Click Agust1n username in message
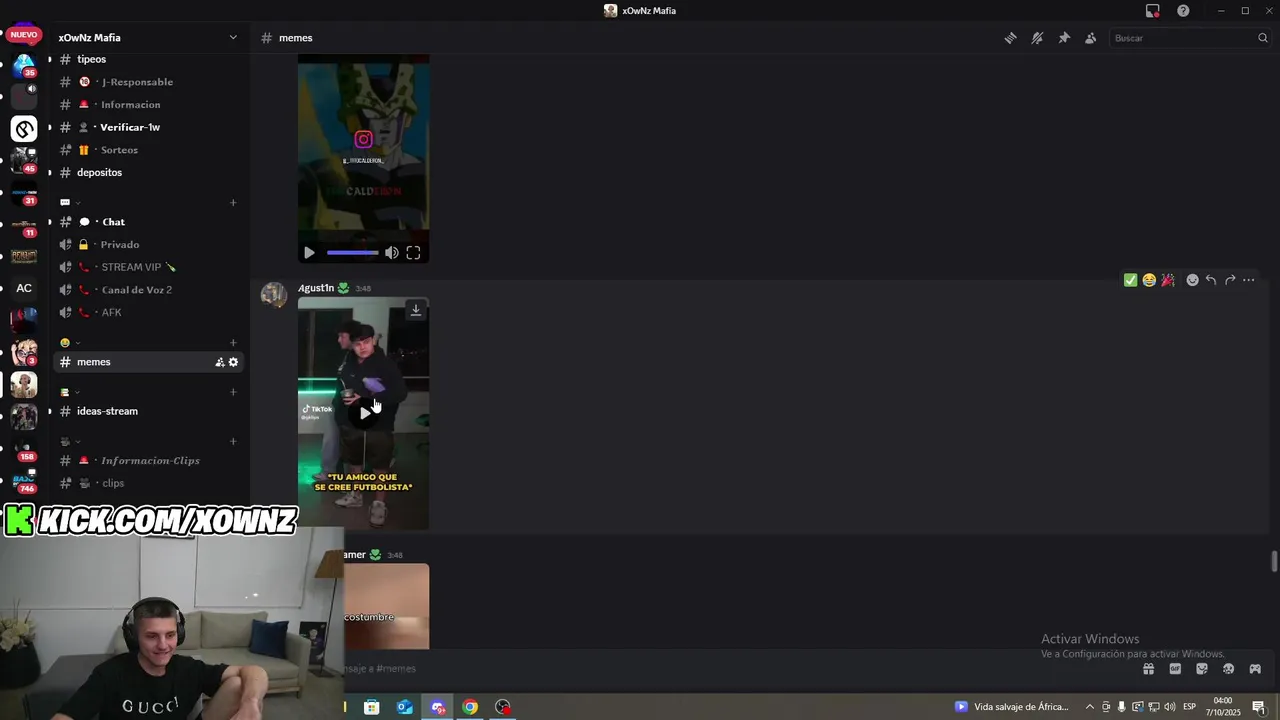Screen dimensions: 1280x720 (x=316, y=288)
